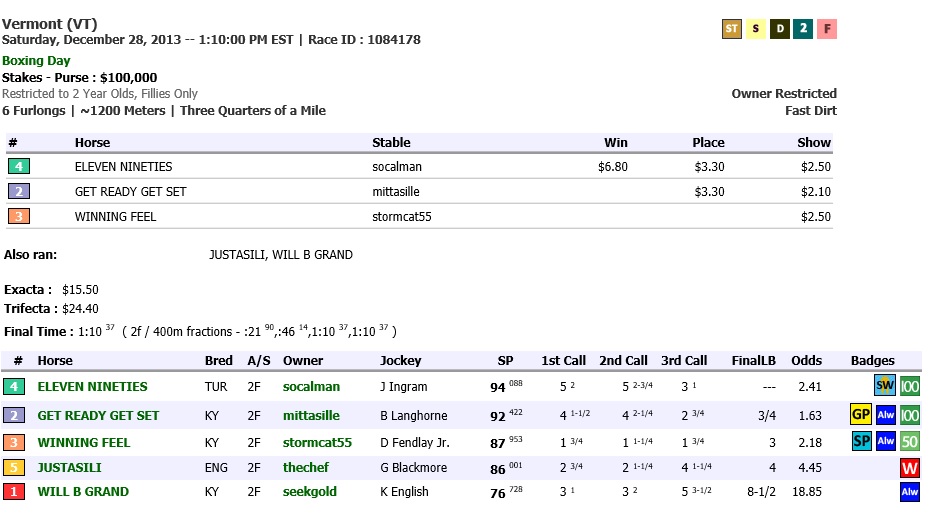This screenshot has width=932, height=532.
Task: Click the cyan SP badge
Action: click(860, 442)
